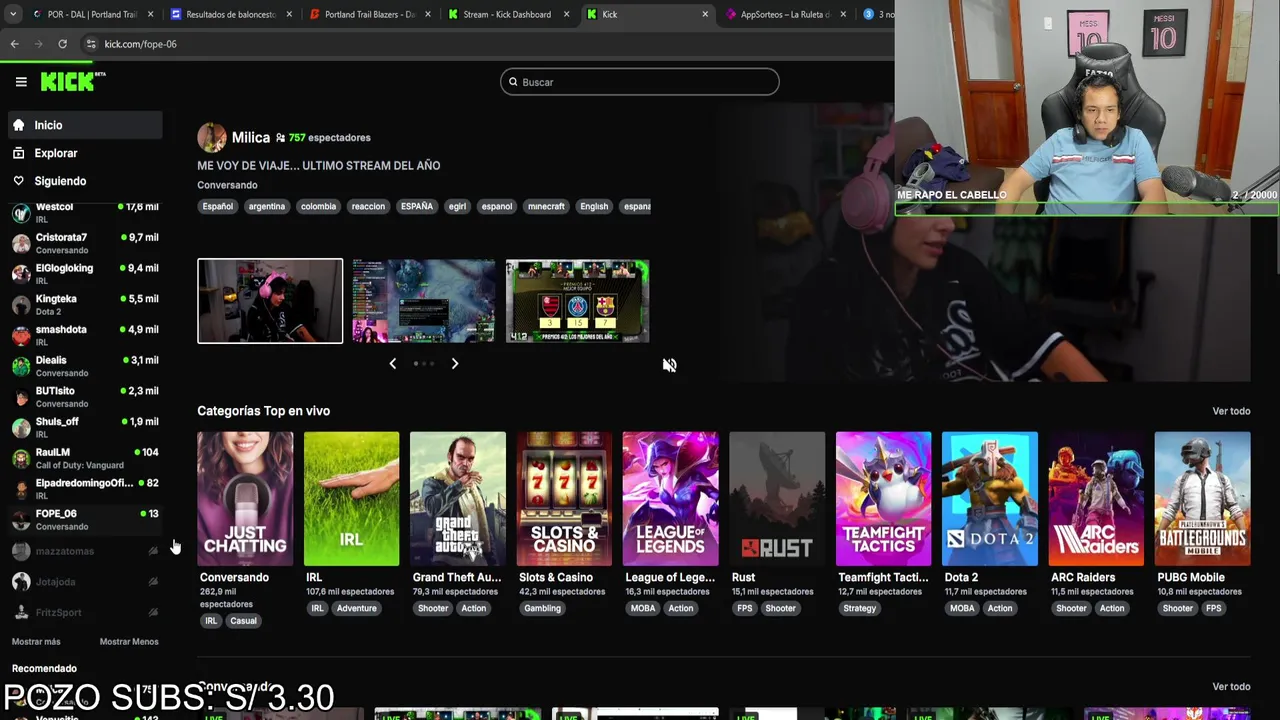
Task: Click Ver todo for Categorías Top
Action: coord(1231,411)
